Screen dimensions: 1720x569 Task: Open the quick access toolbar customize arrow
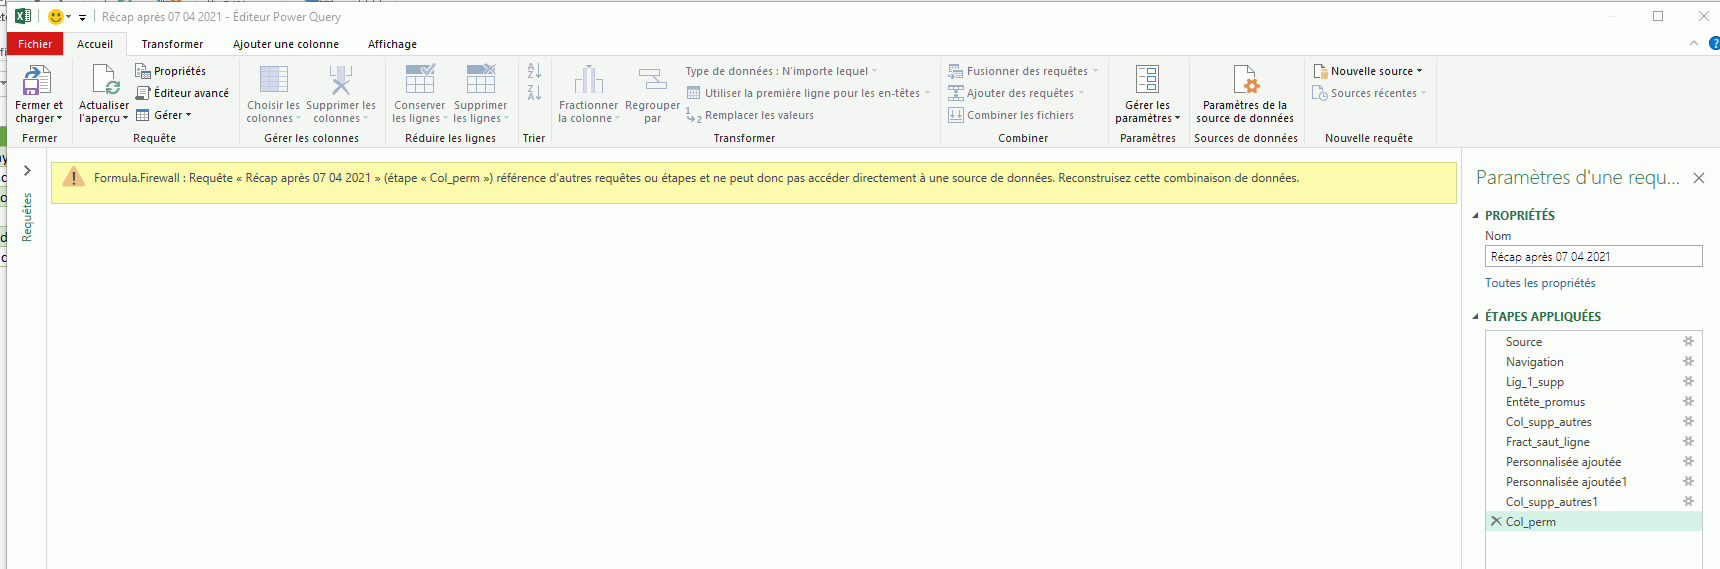coord(82,17)
